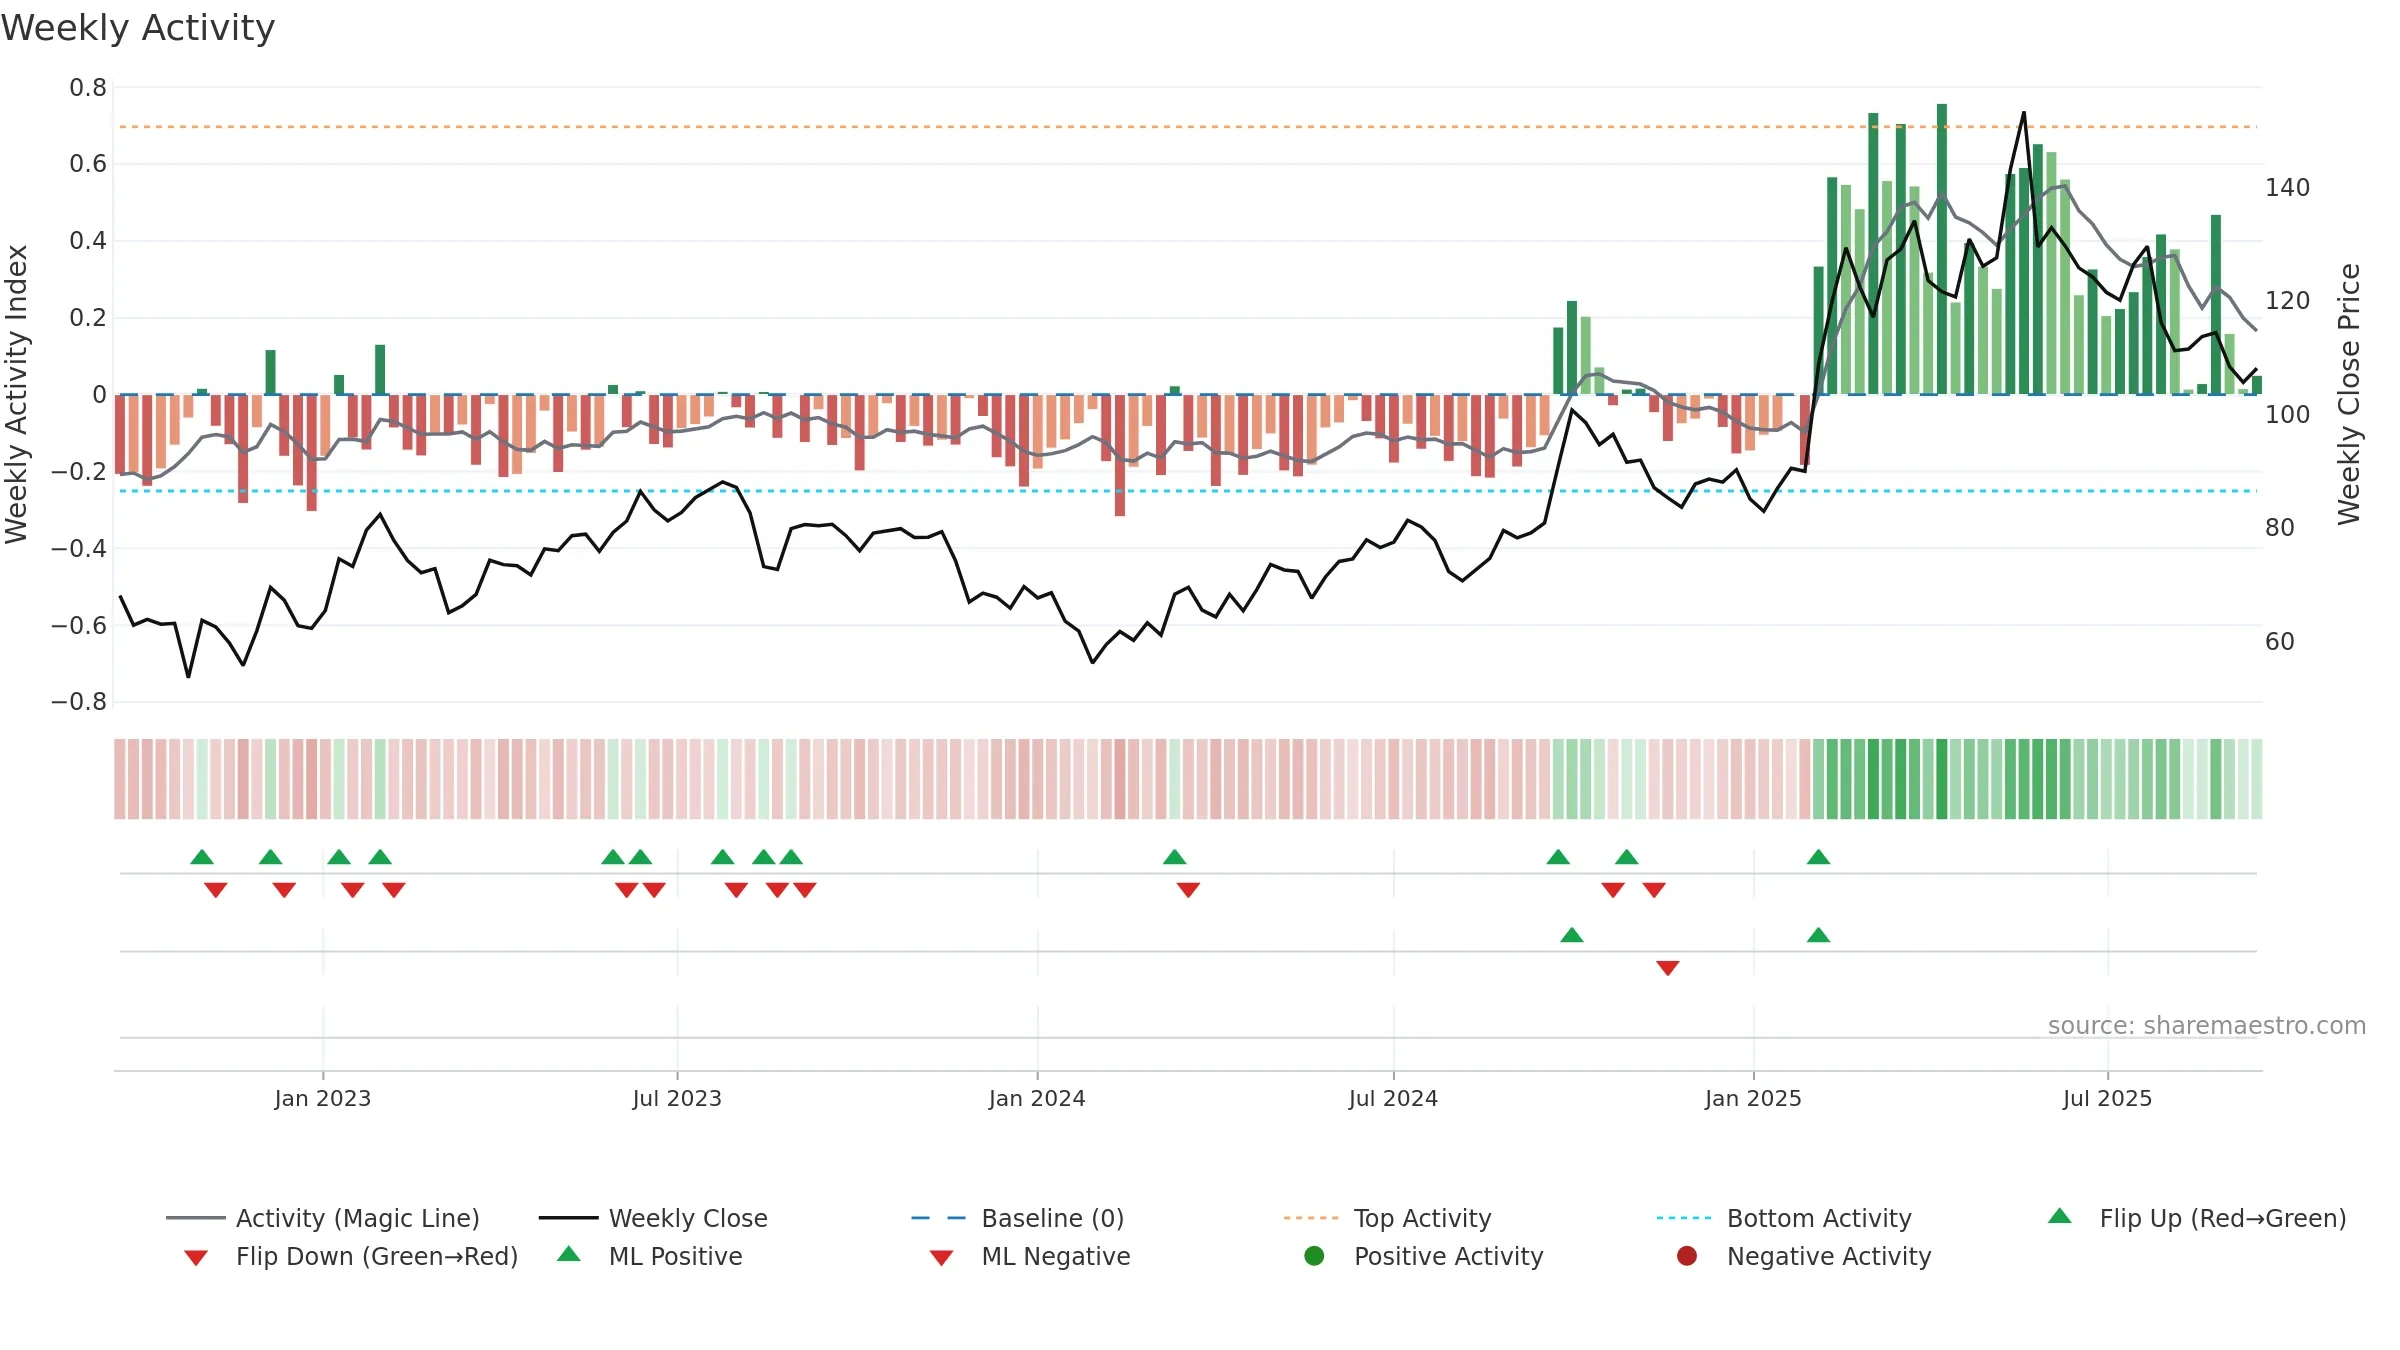Click the Jul 2024 x-axis label

(x=1393, y=1098)
